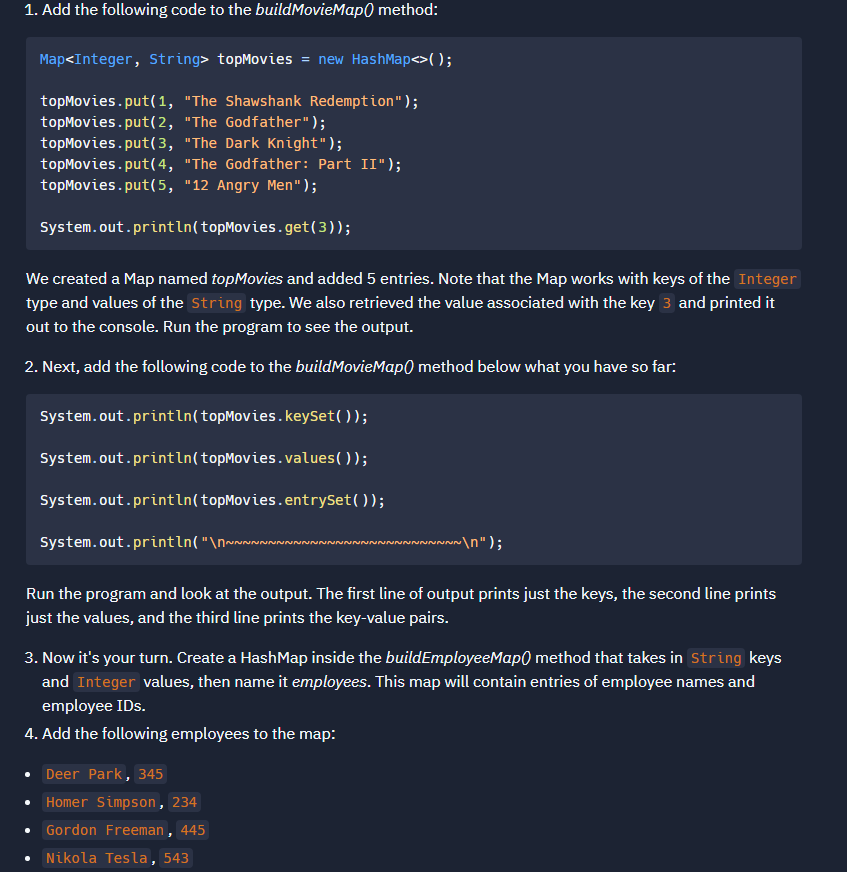Click the String type code highlight

217,302
